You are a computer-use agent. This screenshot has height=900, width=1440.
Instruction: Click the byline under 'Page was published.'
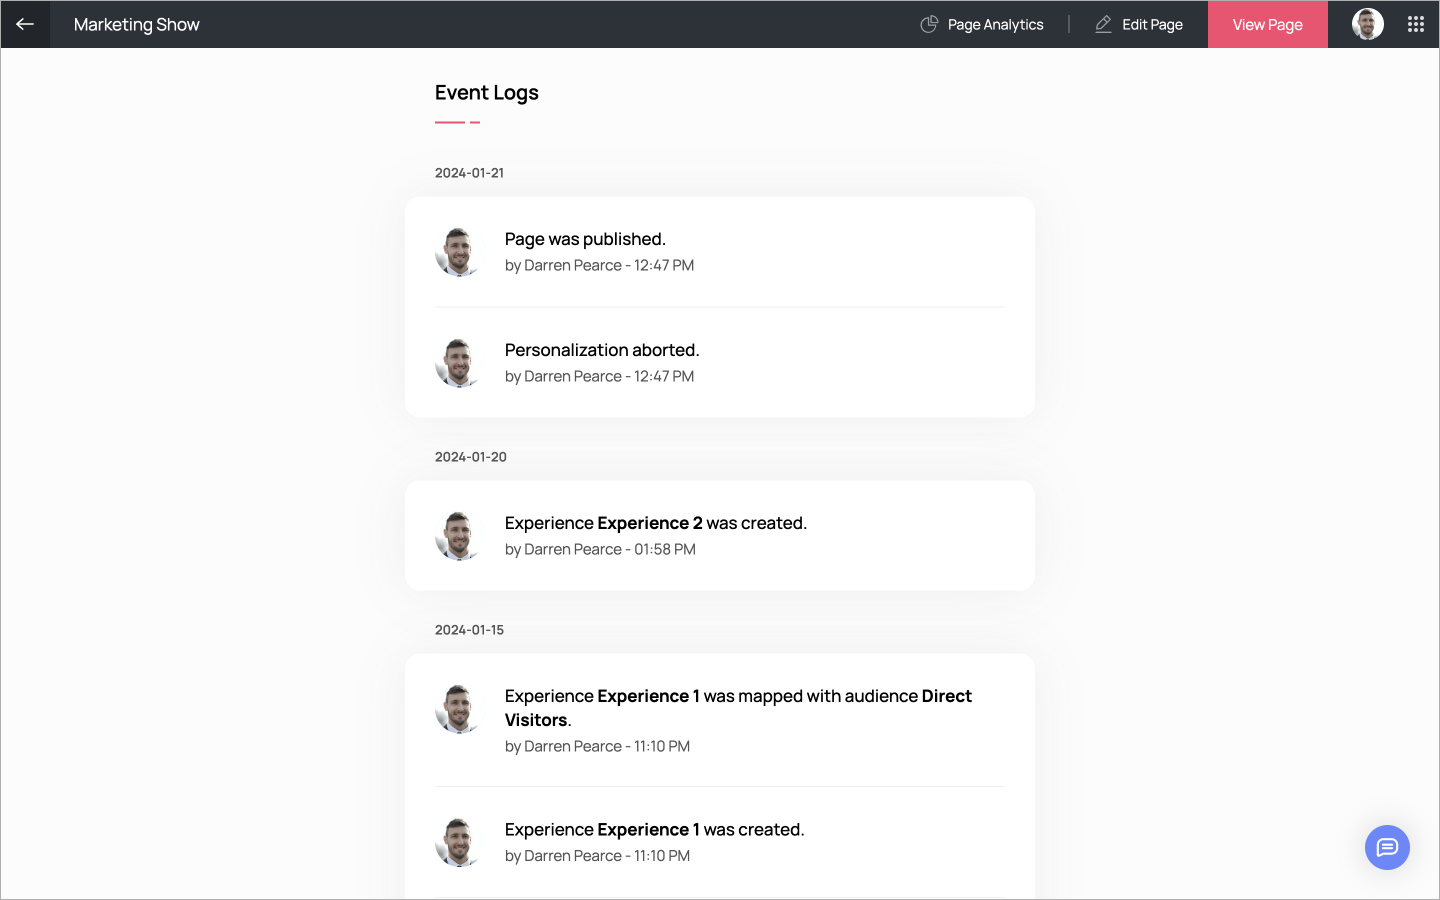pyautogui.click(x=599, y=266)
